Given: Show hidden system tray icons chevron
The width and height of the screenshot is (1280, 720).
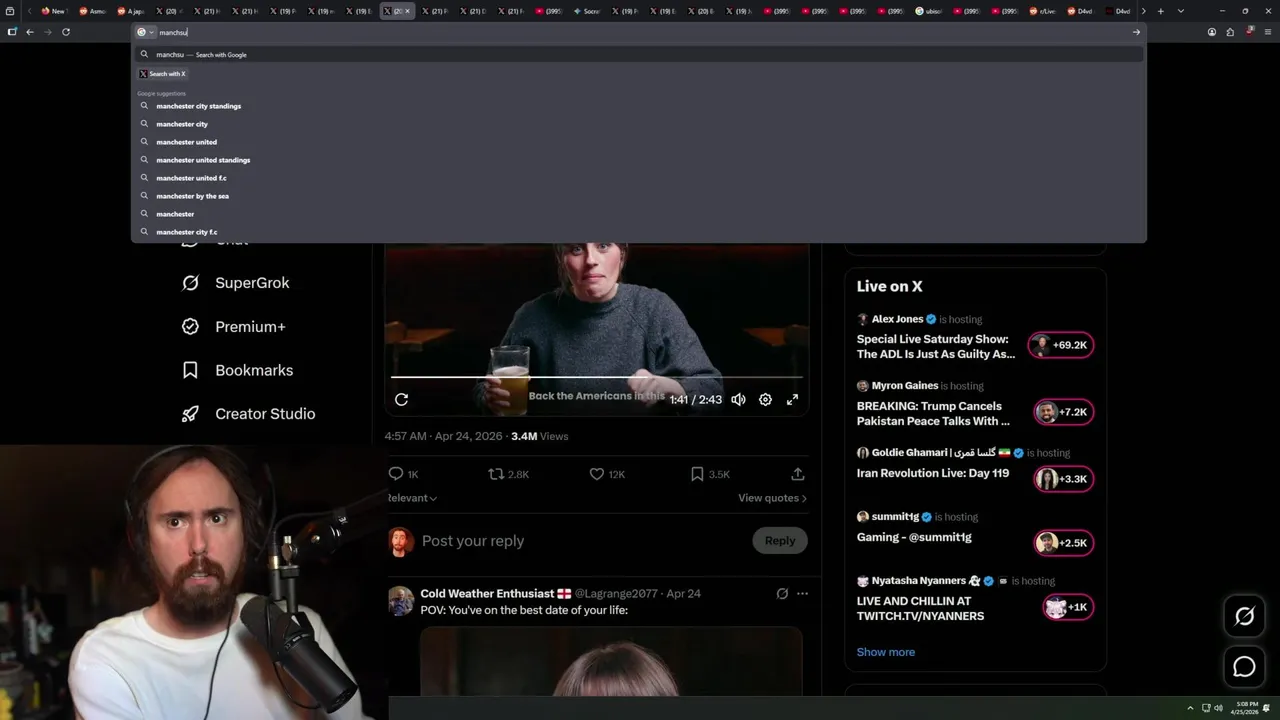Looking at the screenshot, I should 1190,708.
